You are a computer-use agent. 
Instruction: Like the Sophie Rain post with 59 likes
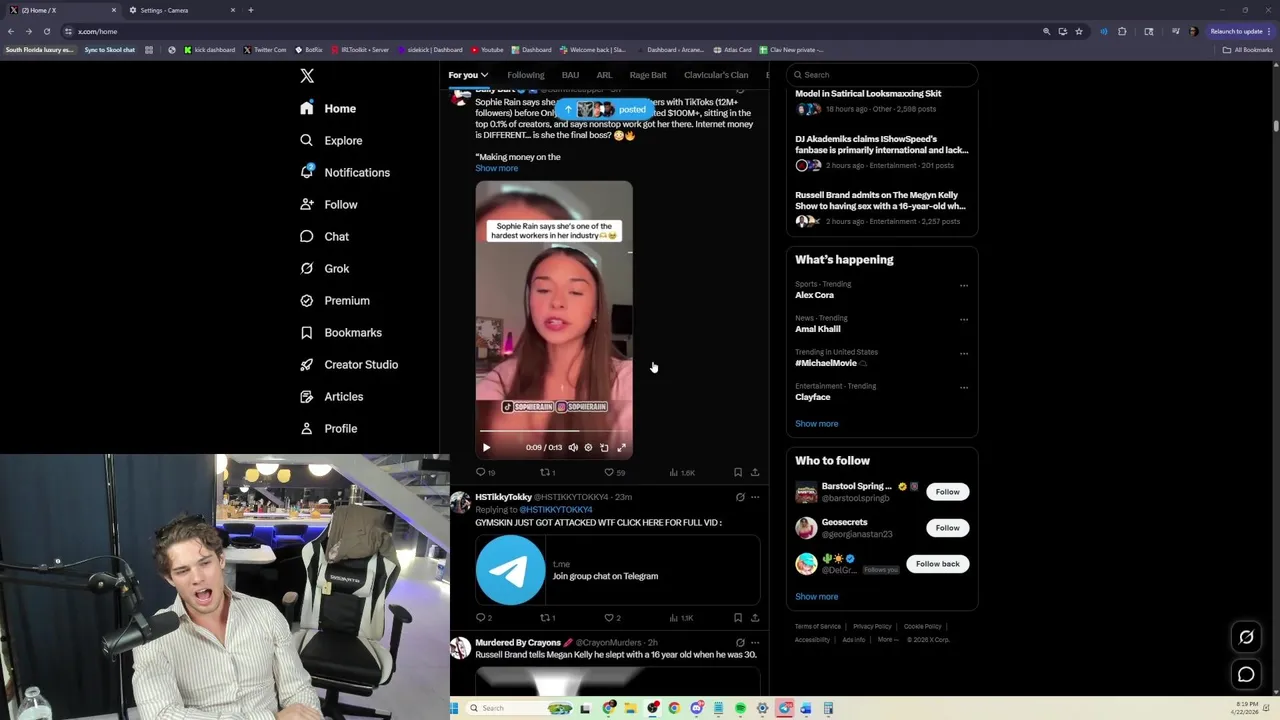pyautogui.click(x=614, y=472)
